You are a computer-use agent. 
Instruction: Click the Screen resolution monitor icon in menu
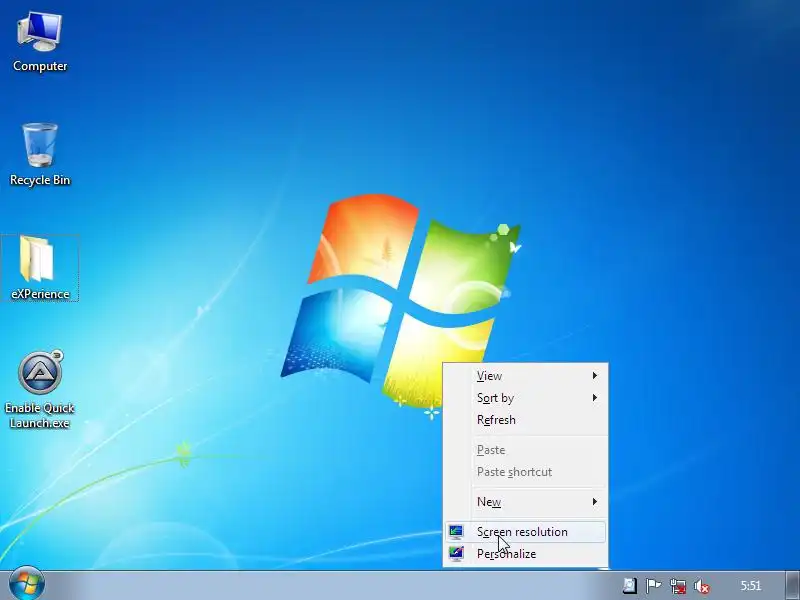coord(456,532)
